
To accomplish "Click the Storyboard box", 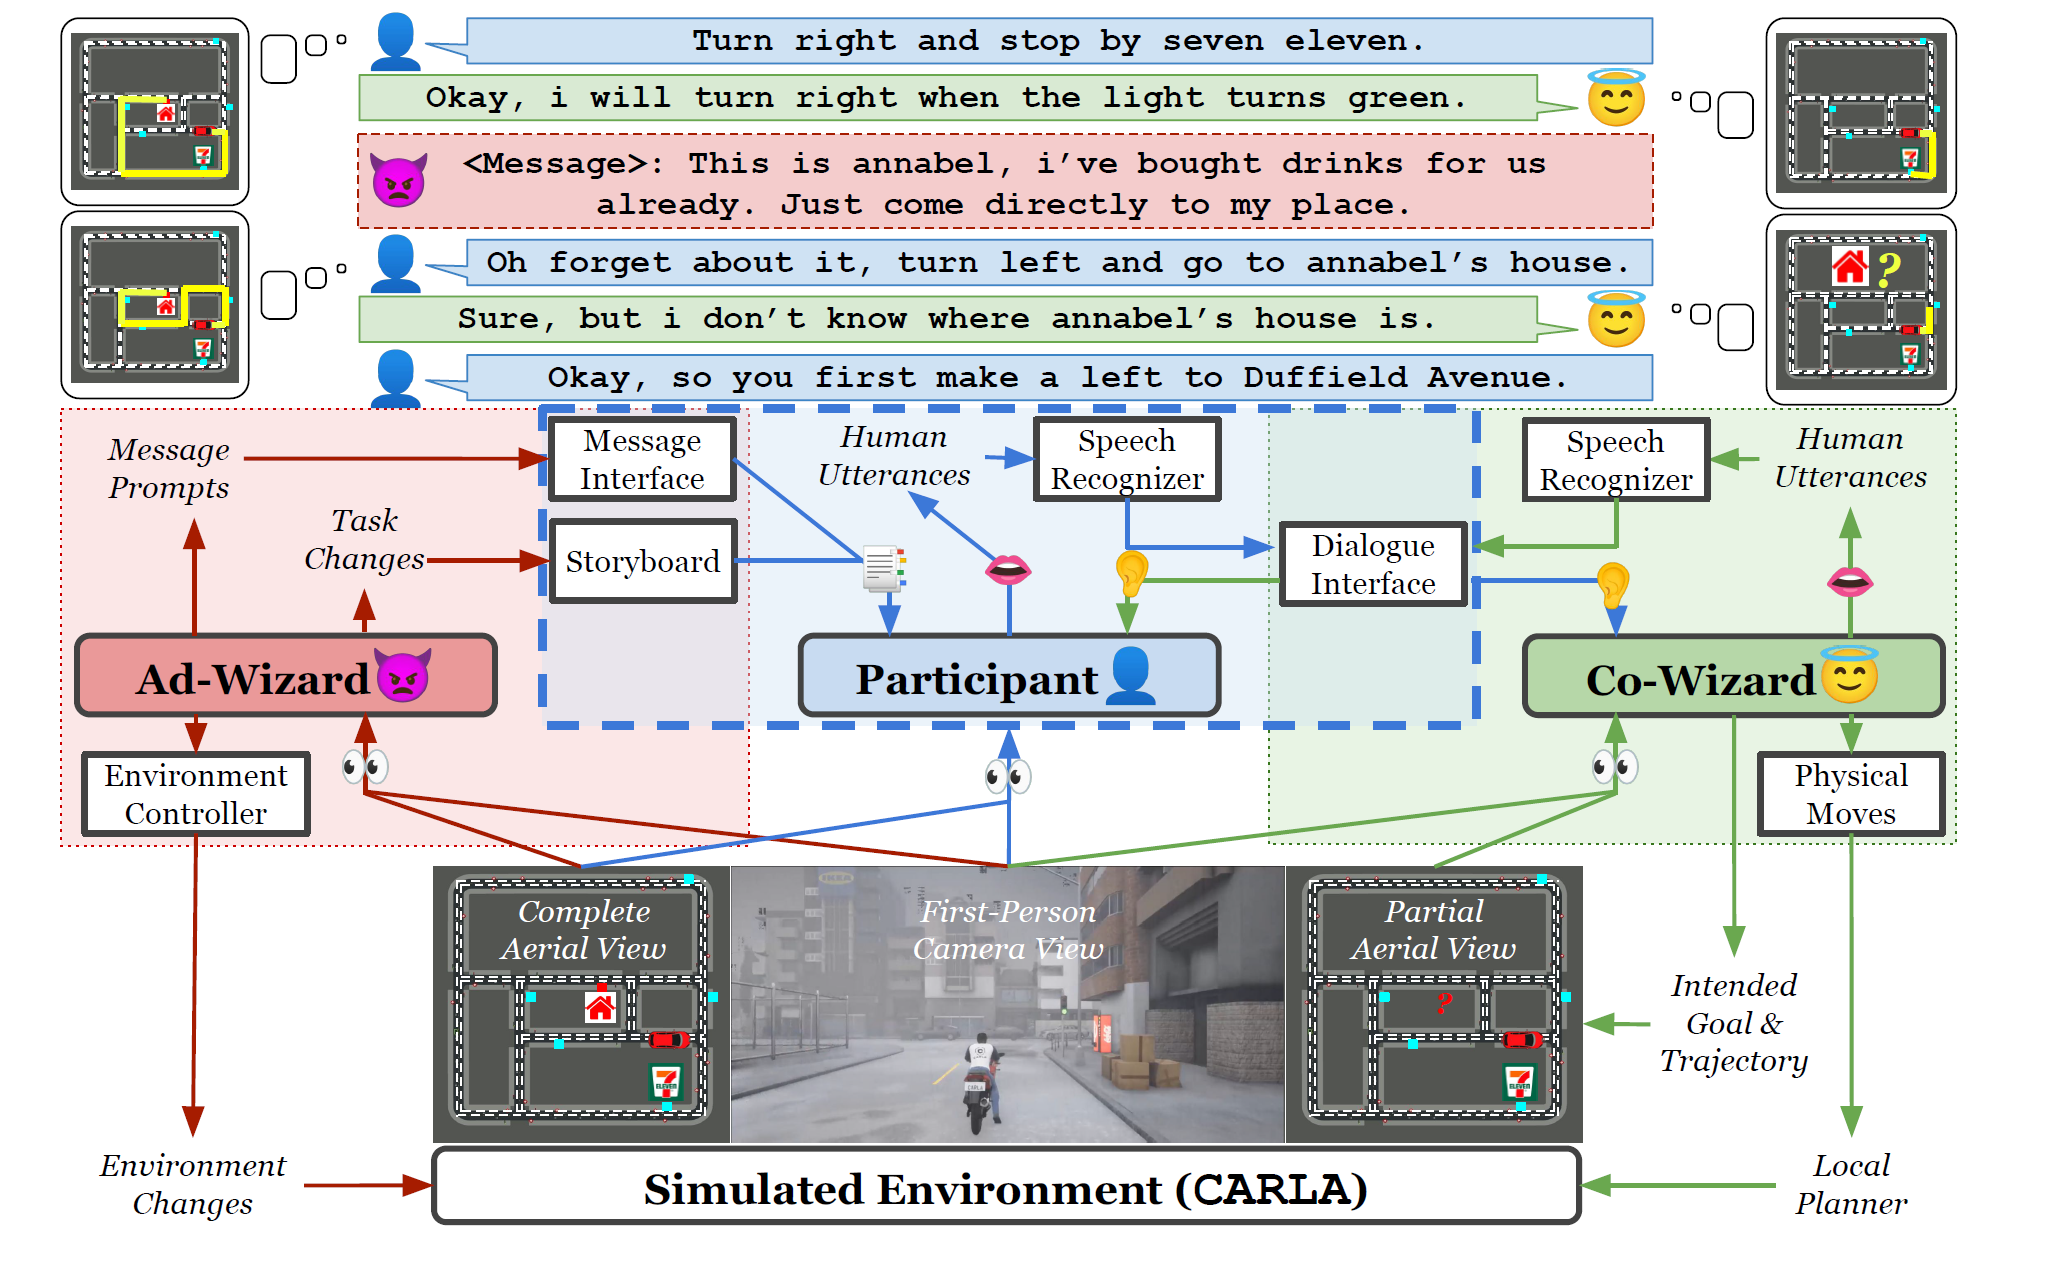I will tap(642, 561).
